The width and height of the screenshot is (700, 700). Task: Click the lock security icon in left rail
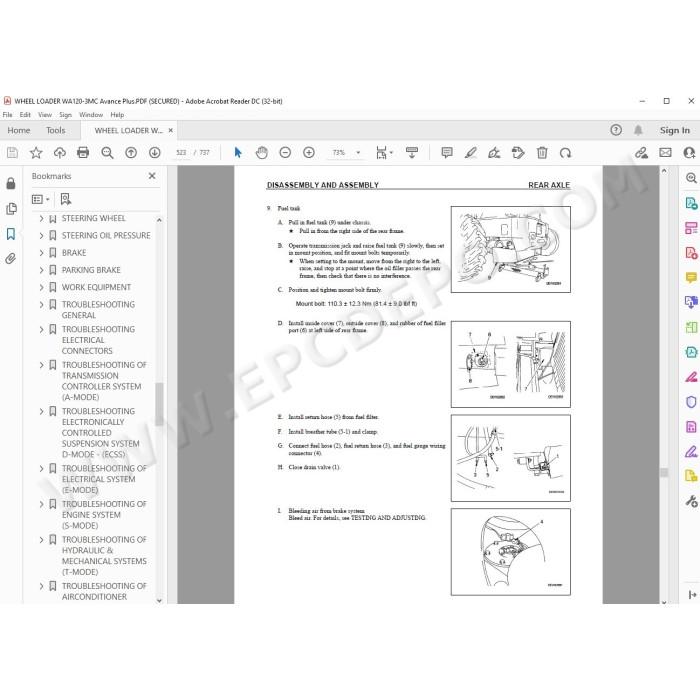11,183
